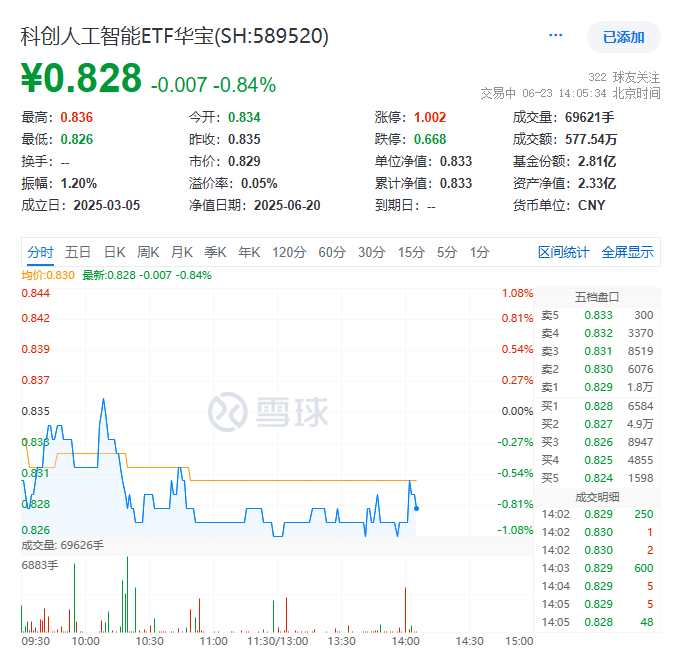This screenshot has height=658, width=673.
Task: Select the 买1 order row at 0.828
Action: pyautogui.click(x=597, y=406)
